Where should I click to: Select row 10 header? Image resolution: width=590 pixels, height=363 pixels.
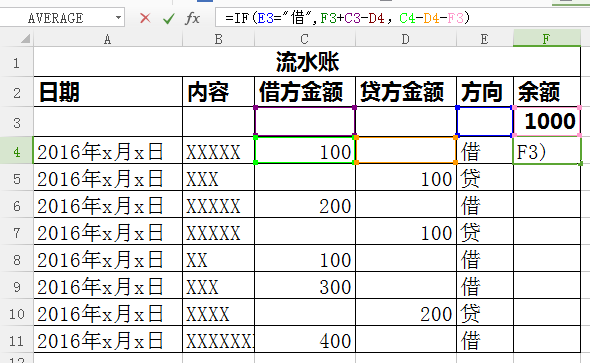[x=17, y=313]
